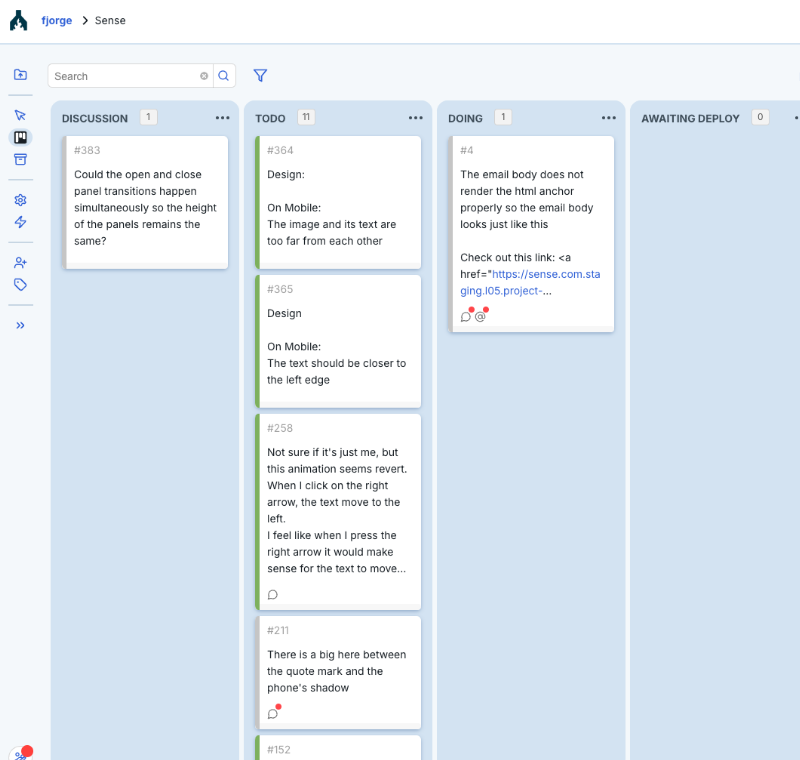
Task: Open the user avatar with red notification
Action: click(20, 754)
